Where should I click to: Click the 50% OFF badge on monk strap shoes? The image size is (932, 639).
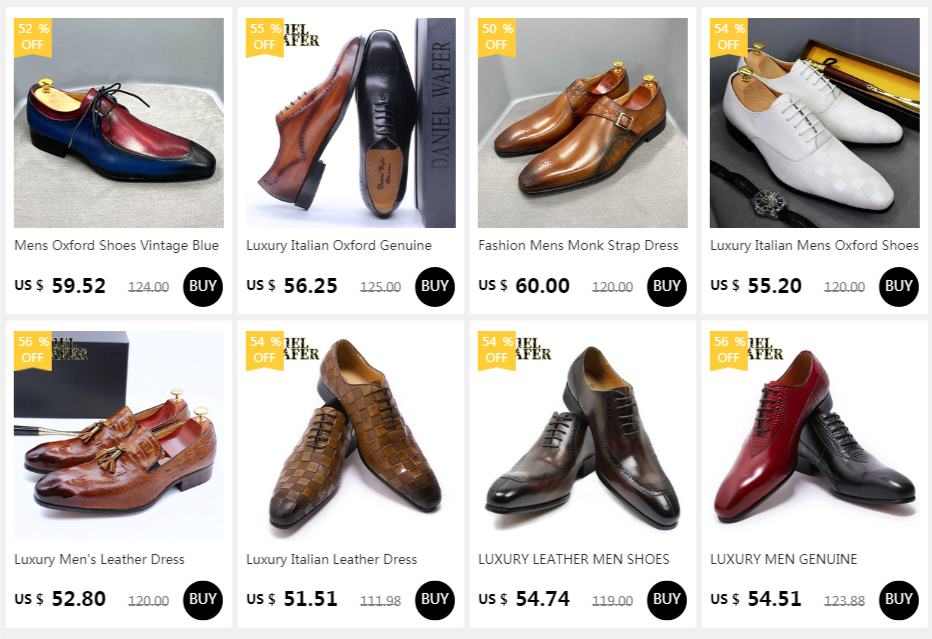497,37
